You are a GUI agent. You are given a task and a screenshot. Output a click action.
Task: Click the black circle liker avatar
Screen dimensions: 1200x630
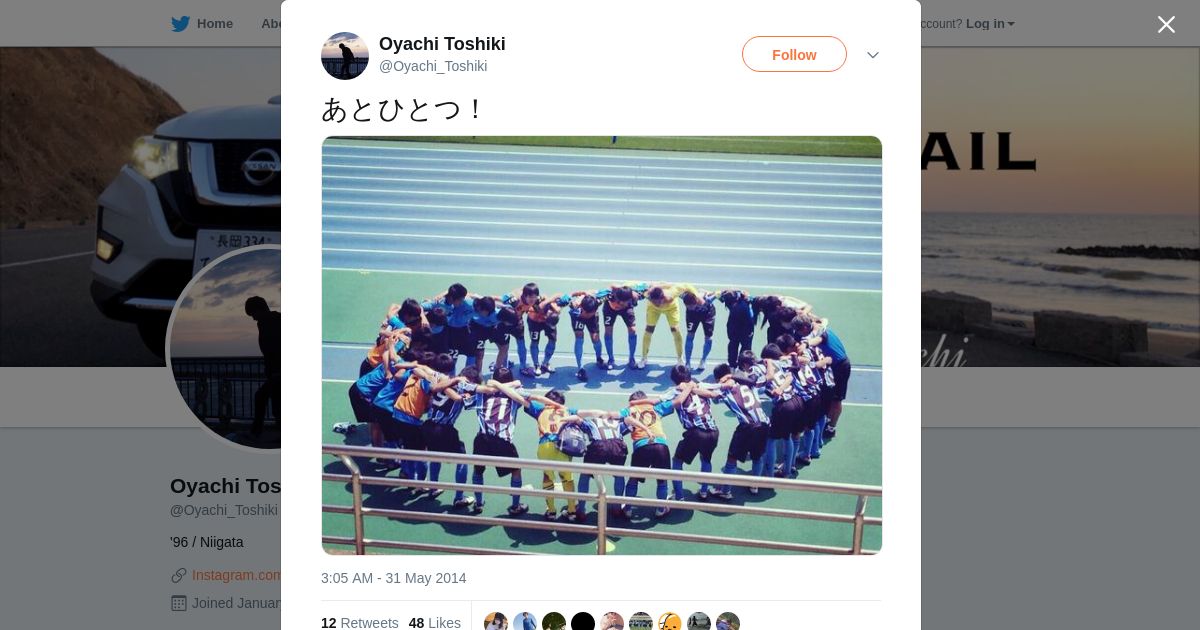pyautogui.click(x=583, y=622)
